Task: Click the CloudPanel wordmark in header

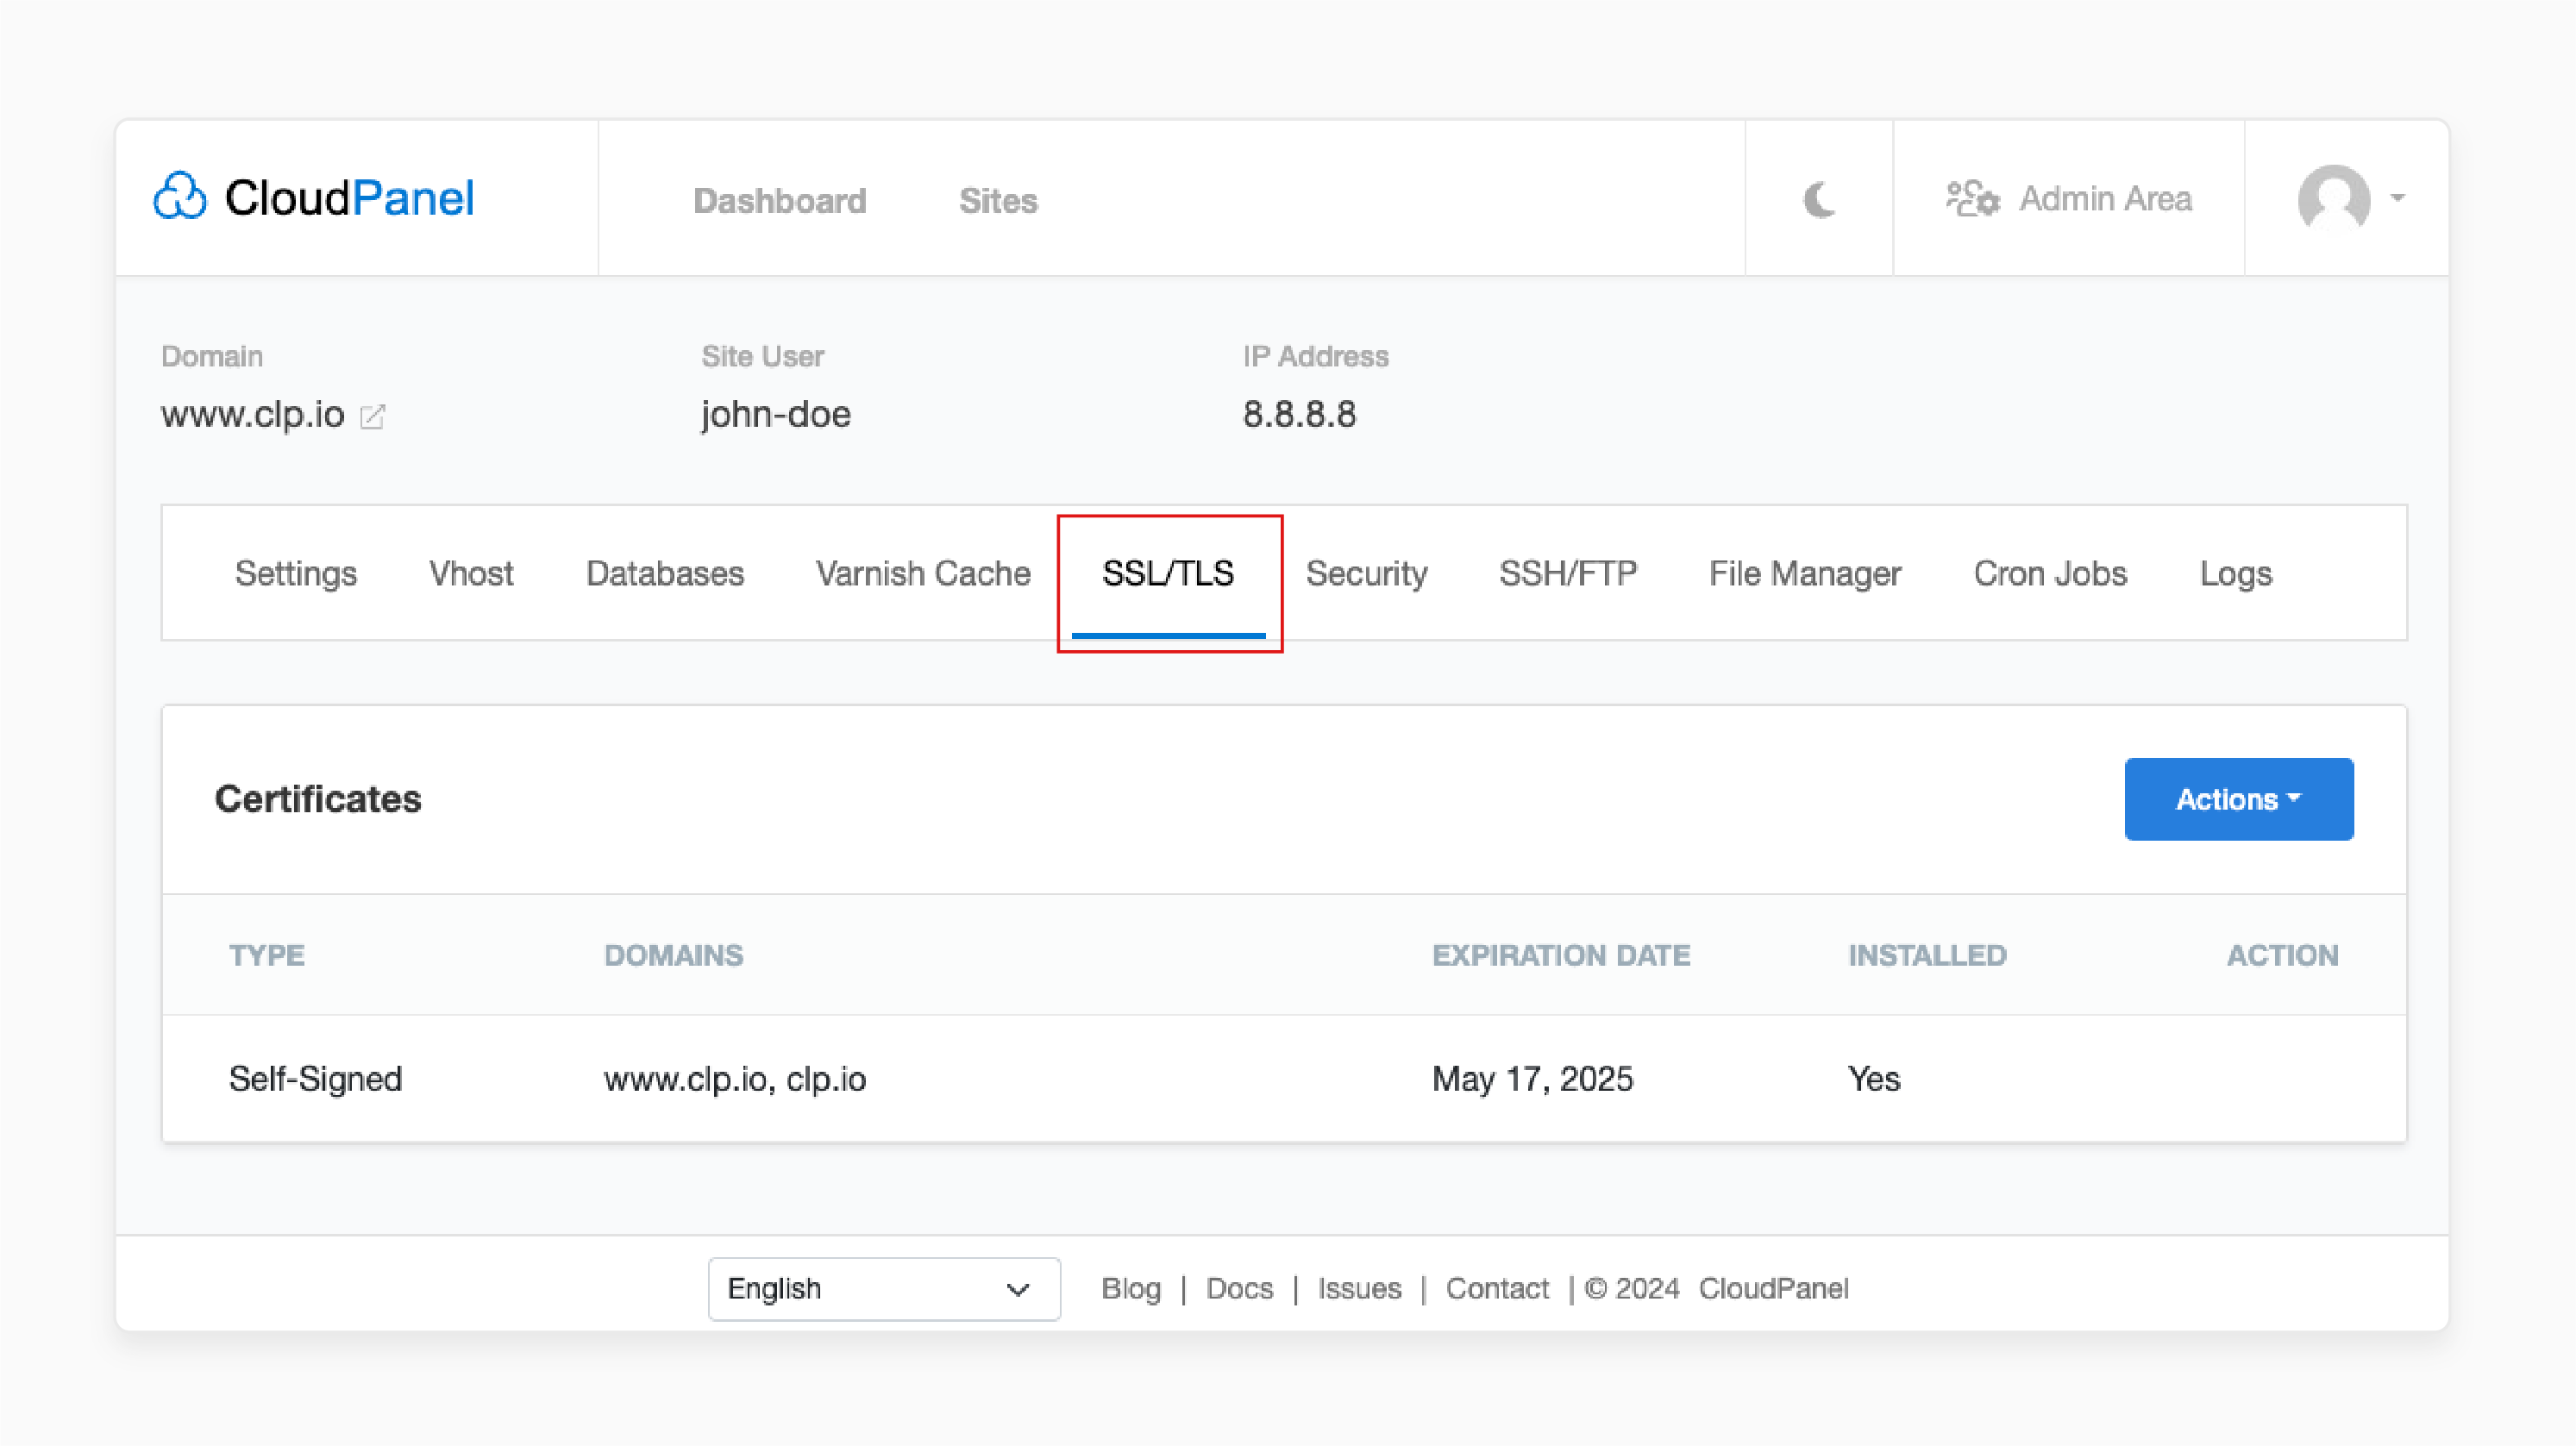Action: 349,197
